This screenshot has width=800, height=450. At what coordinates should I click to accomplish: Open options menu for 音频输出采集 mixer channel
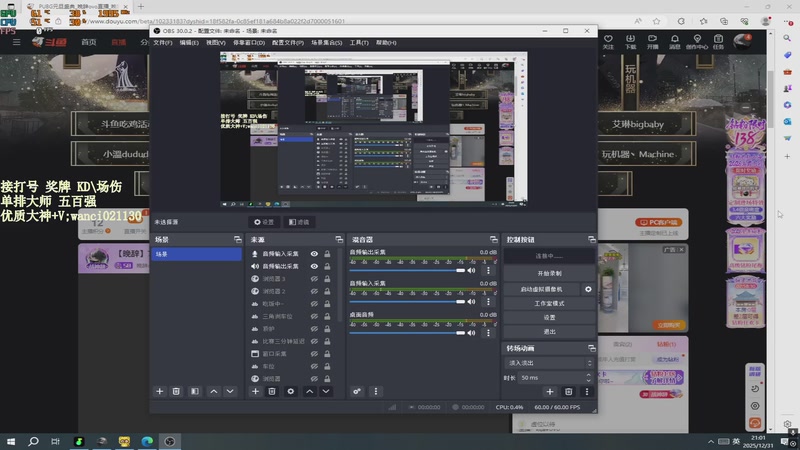coord(488,270)
